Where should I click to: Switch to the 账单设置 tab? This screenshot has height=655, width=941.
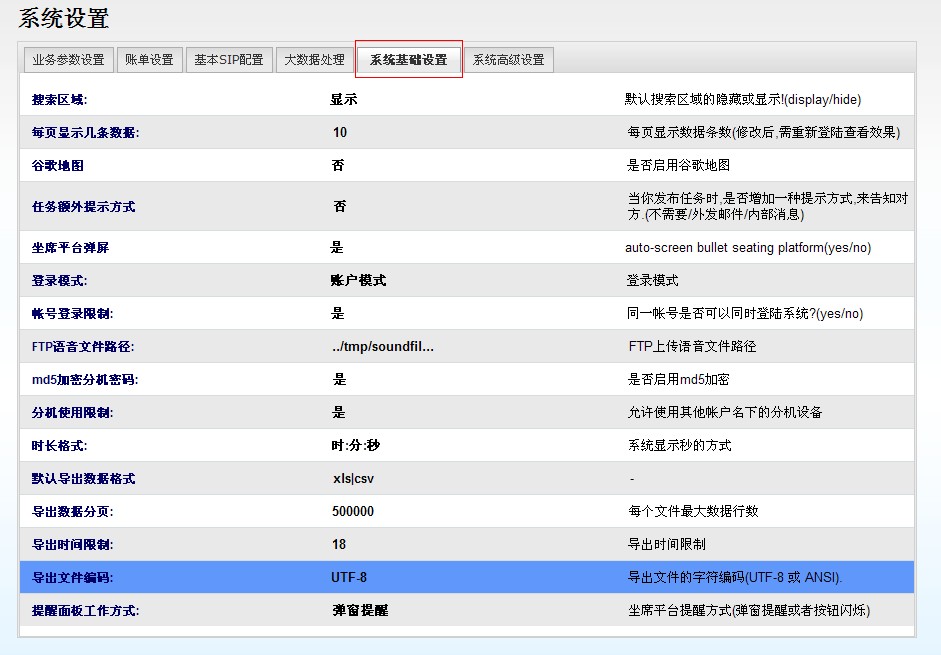click(x=149, y=60)
